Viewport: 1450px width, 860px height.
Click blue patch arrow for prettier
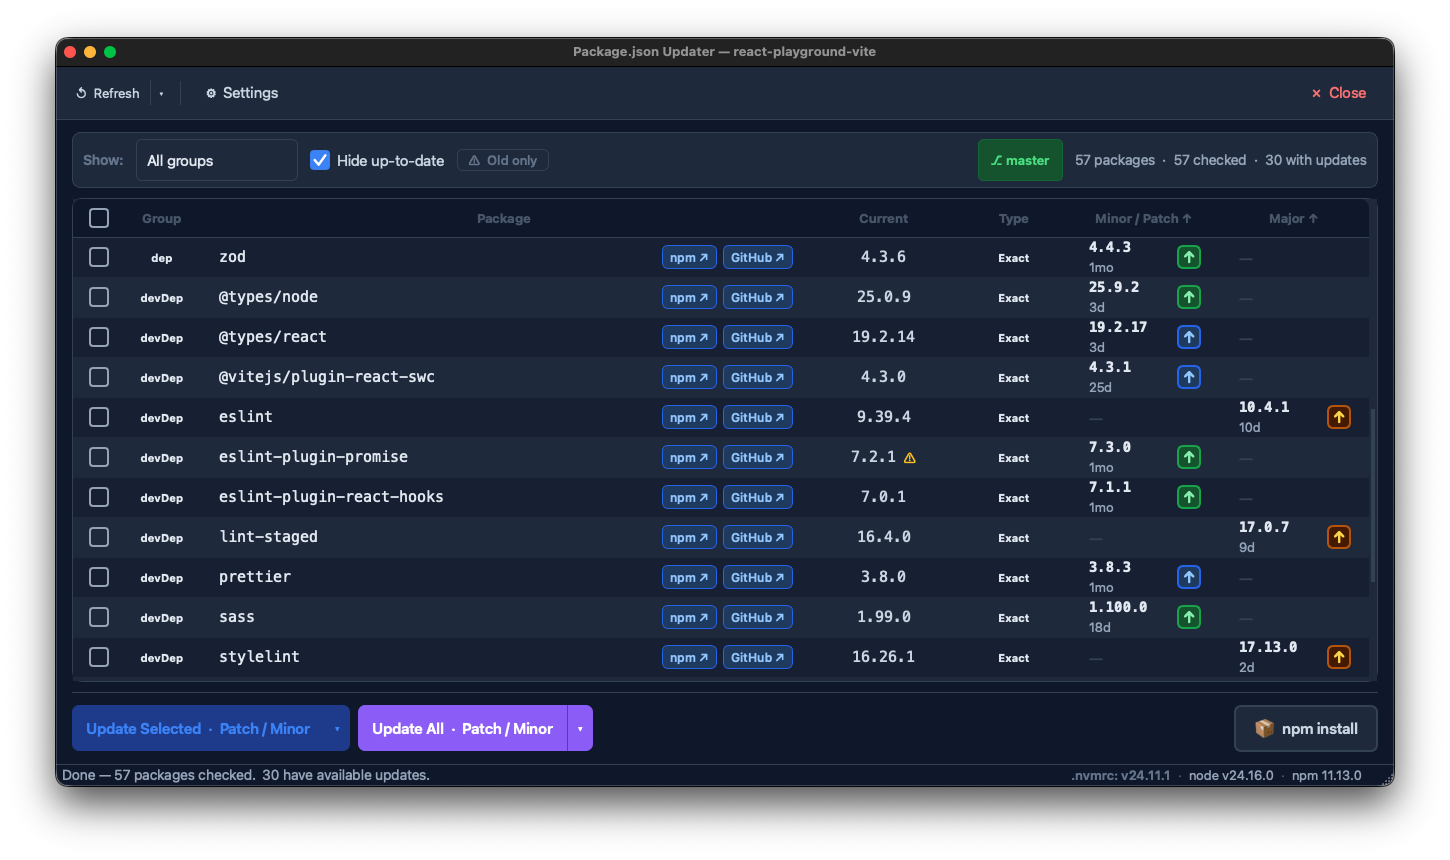(1188, 577)
